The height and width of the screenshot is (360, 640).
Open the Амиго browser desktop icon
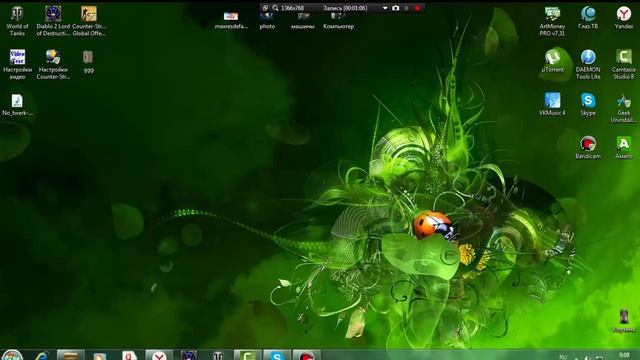click(624, 147)
